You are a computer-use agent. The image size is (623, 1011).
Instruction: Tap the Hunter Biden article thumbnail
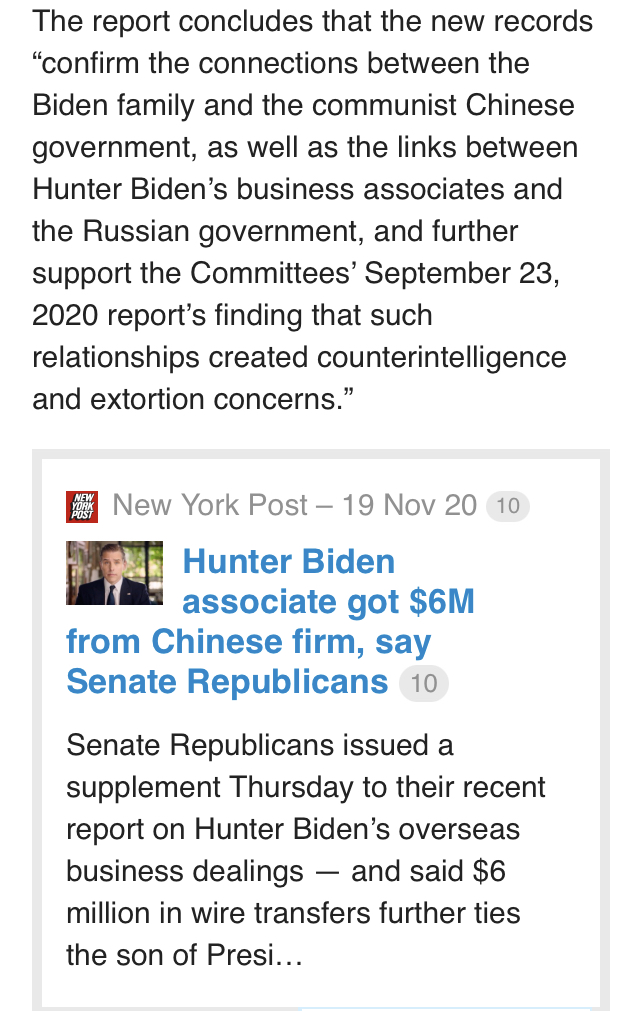[114, 573]
